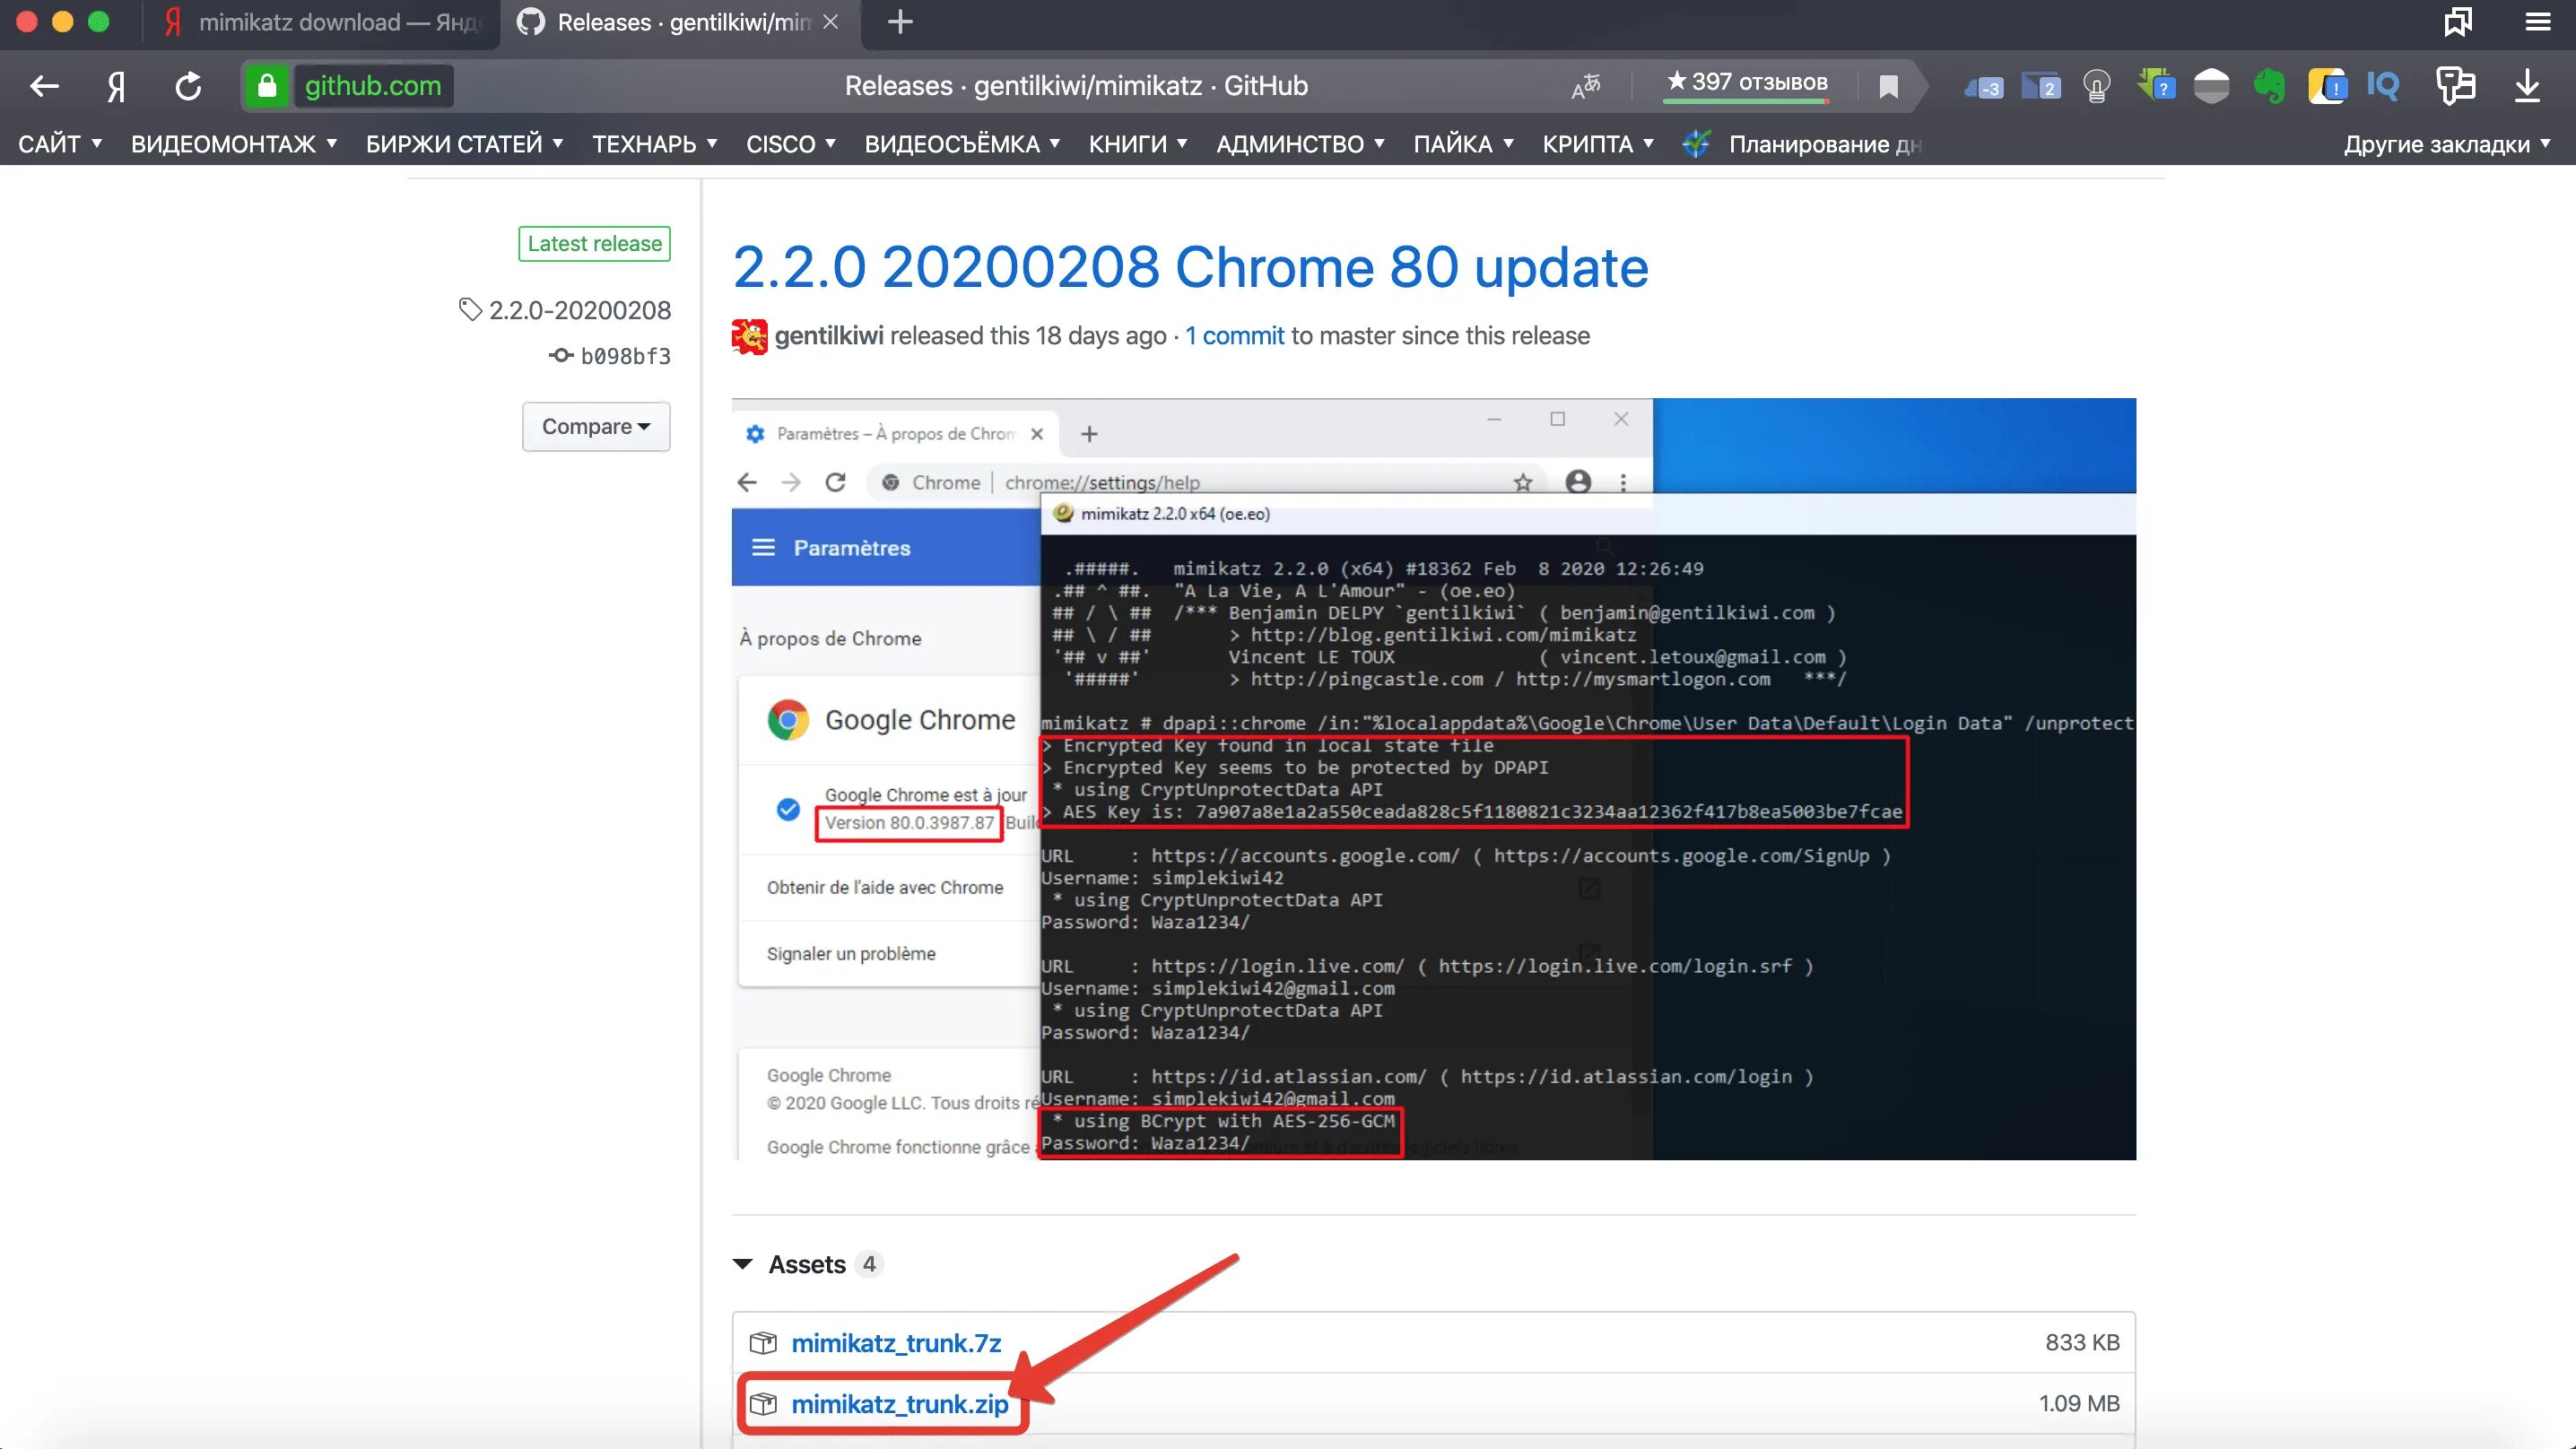The height and width of the screenshot is (1449, 2576).
Task: Click the 1.09 MB file size
Action: pyautogui.click(x=2079, y=1404)
